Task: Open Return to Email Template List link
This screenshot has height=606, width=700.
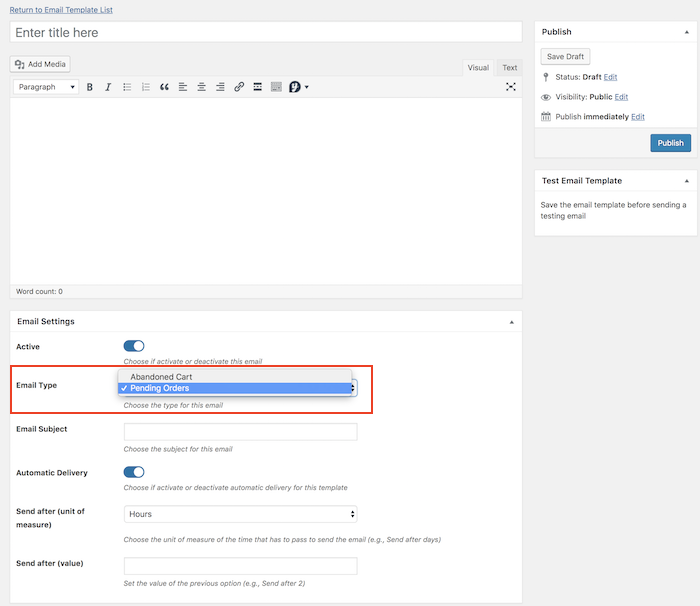Action: pos(61,9)
